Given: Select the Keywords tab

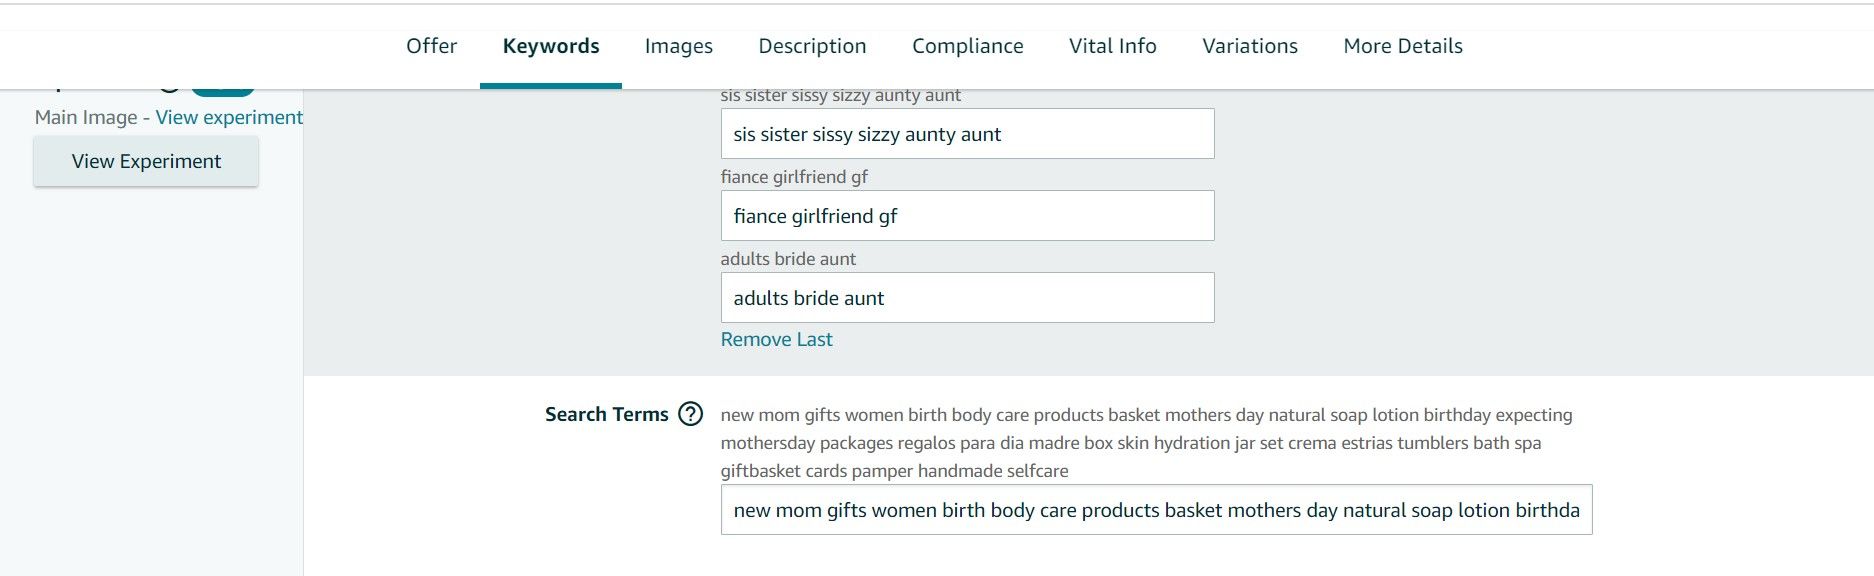Looking at the screenshot, I should point(551,46).
